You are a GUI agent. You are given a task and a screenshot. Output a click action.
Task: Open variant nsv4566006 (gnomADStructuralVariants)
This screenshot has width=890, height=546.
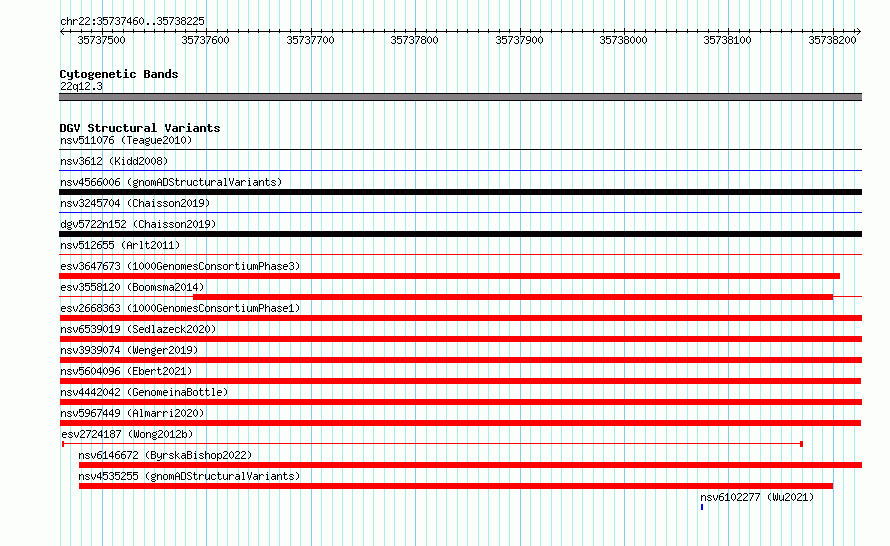point(171,182)
